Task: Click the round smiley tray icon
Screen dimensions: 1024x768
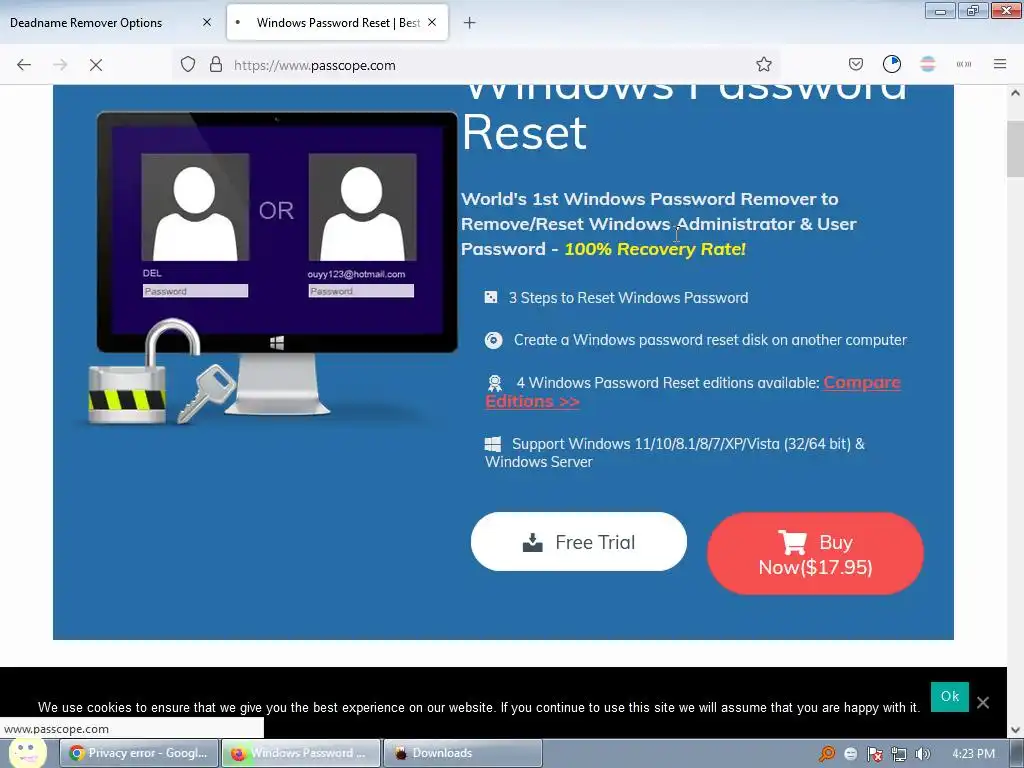Action: (850, 754)
